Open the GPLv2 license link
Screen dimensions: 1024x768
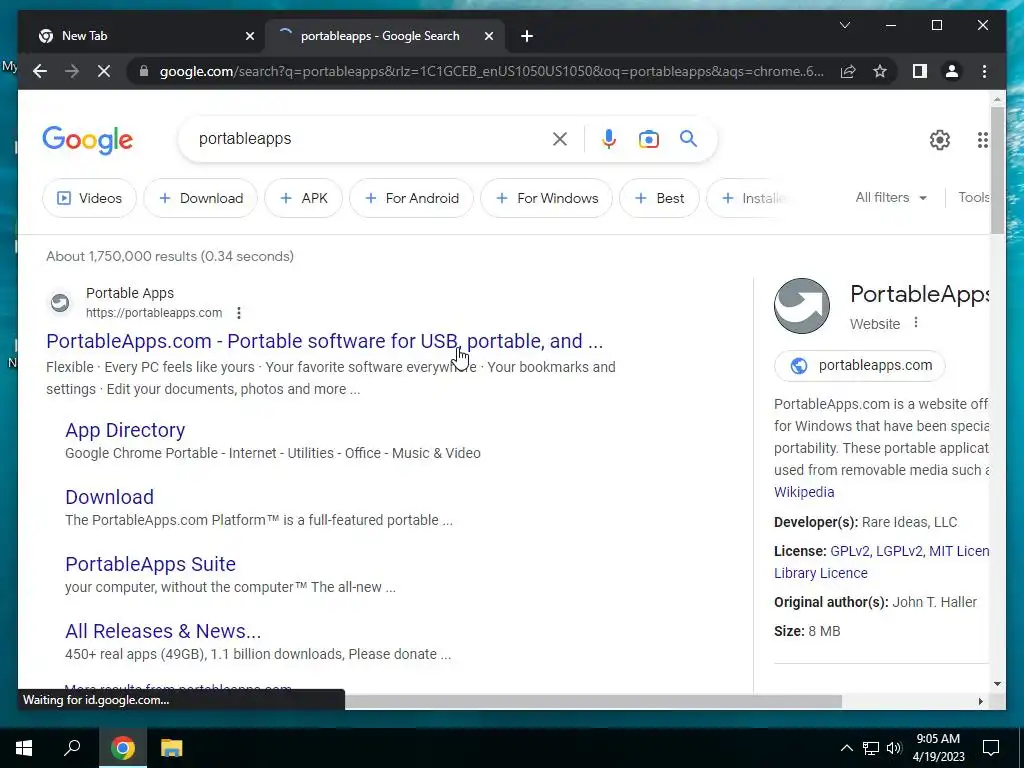click(x=850, y=551)
